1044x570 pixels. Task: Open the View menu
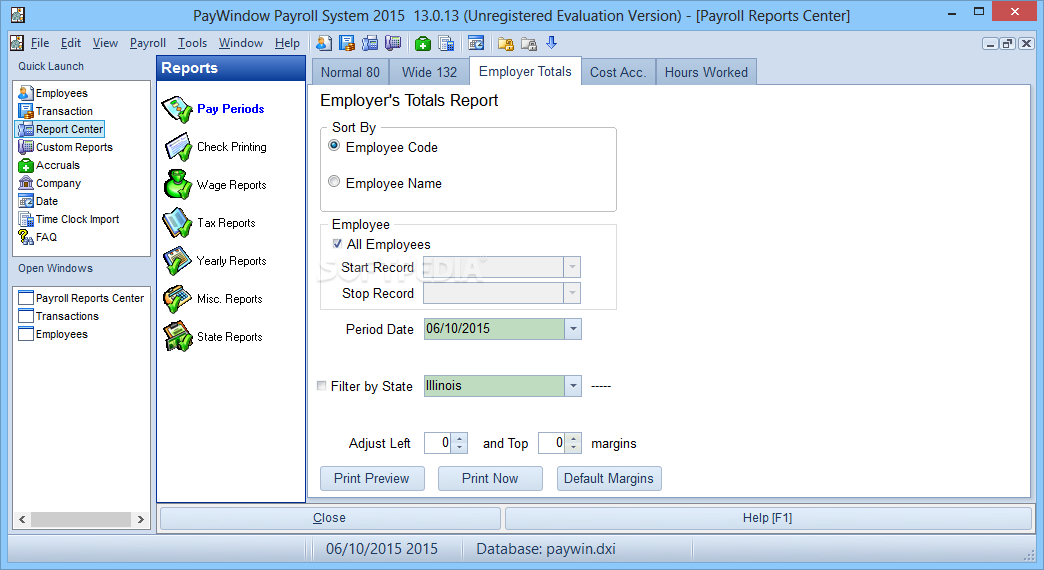(105, 43)
